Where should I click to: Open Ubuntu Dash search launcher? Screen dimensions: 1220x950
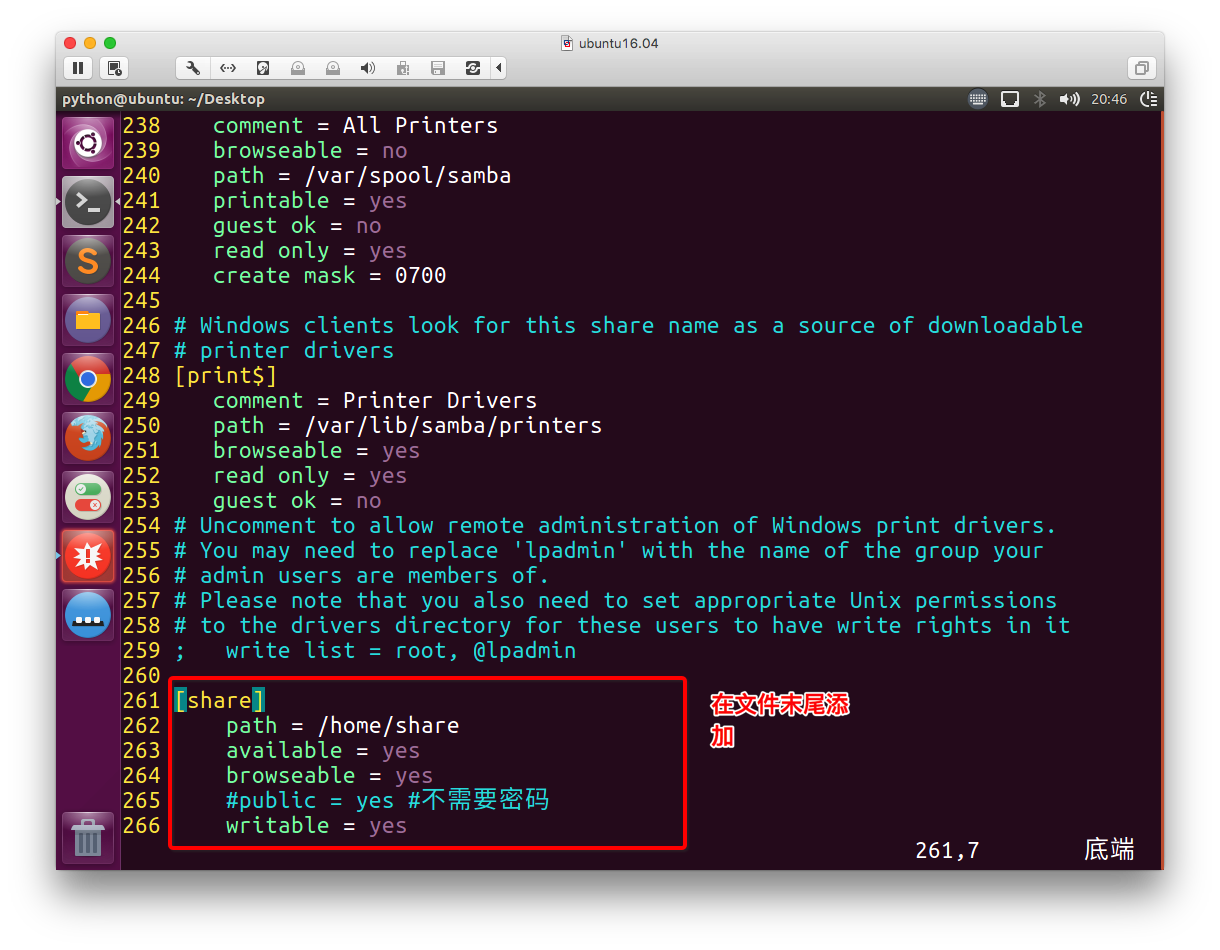pos(88,144)
